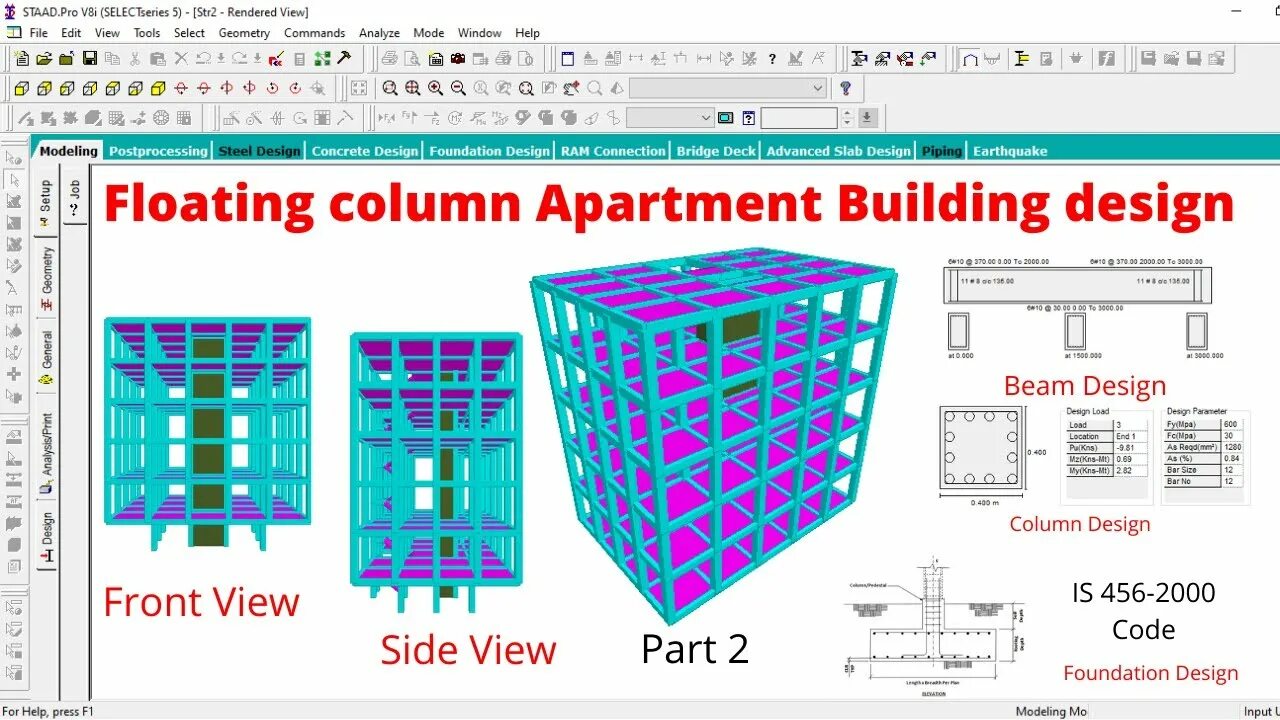Viewport: 1280px width, 720px height.
Task: Open the Commands menu
Action: pyautogui.click(x=315, y=33)
